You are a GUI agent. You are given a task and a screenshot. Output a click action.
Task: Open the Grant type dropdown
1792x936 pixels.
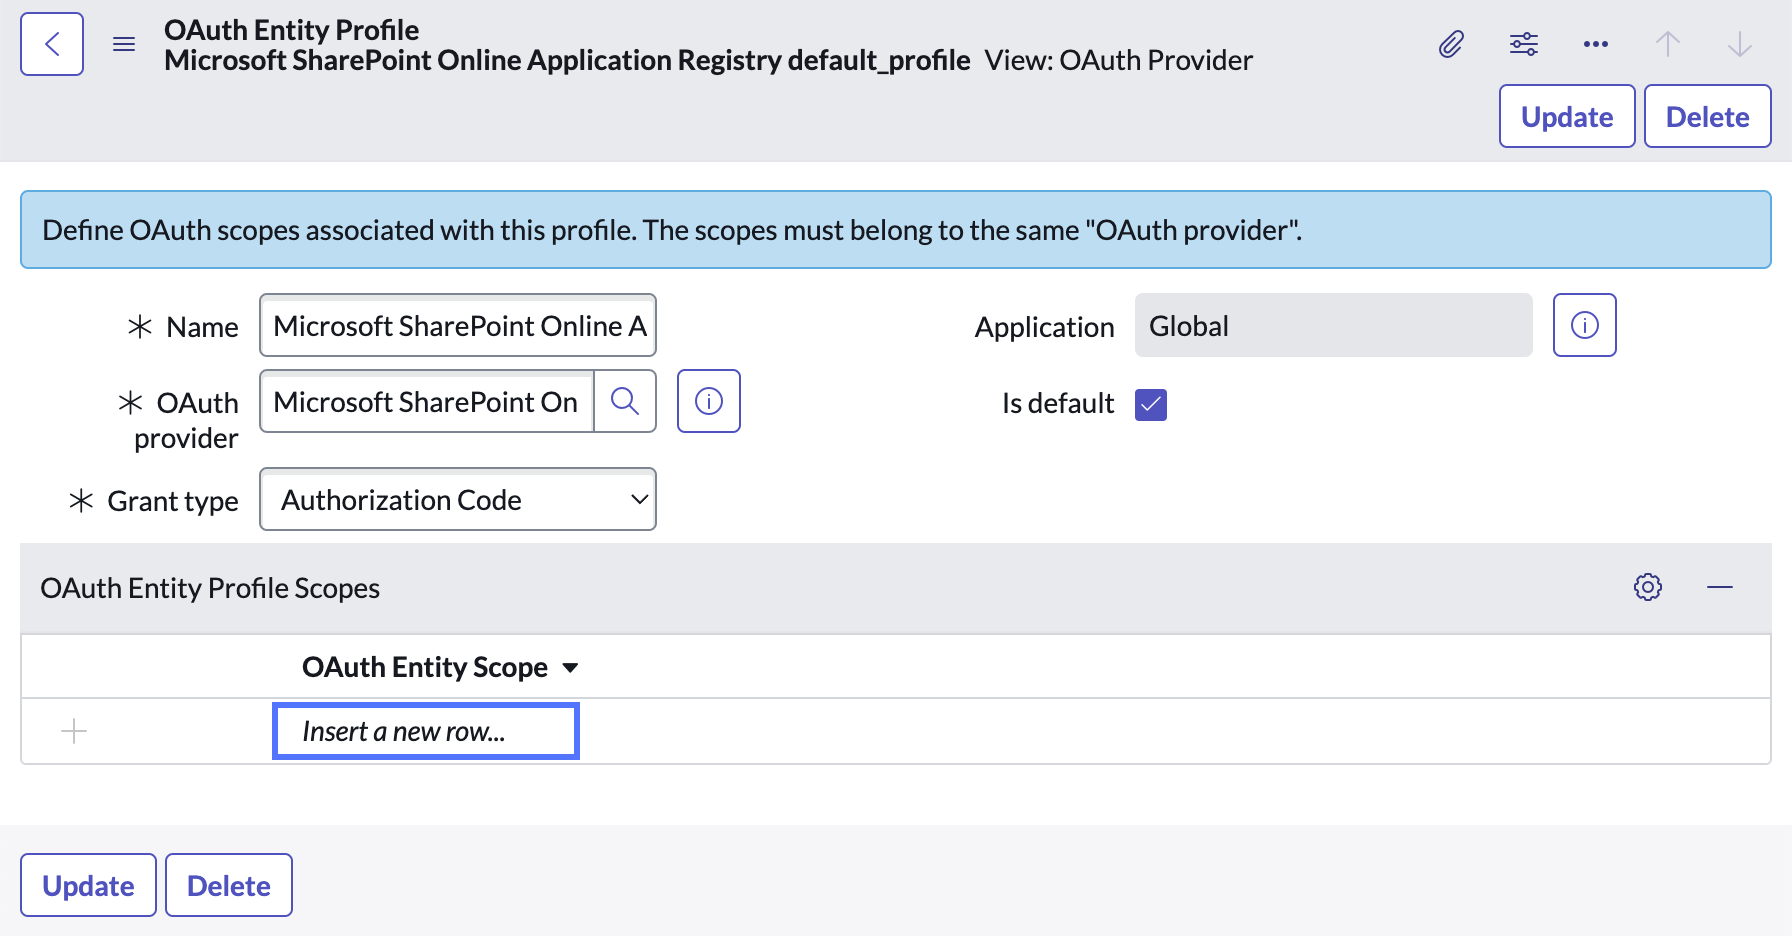[x=458, y=499]
